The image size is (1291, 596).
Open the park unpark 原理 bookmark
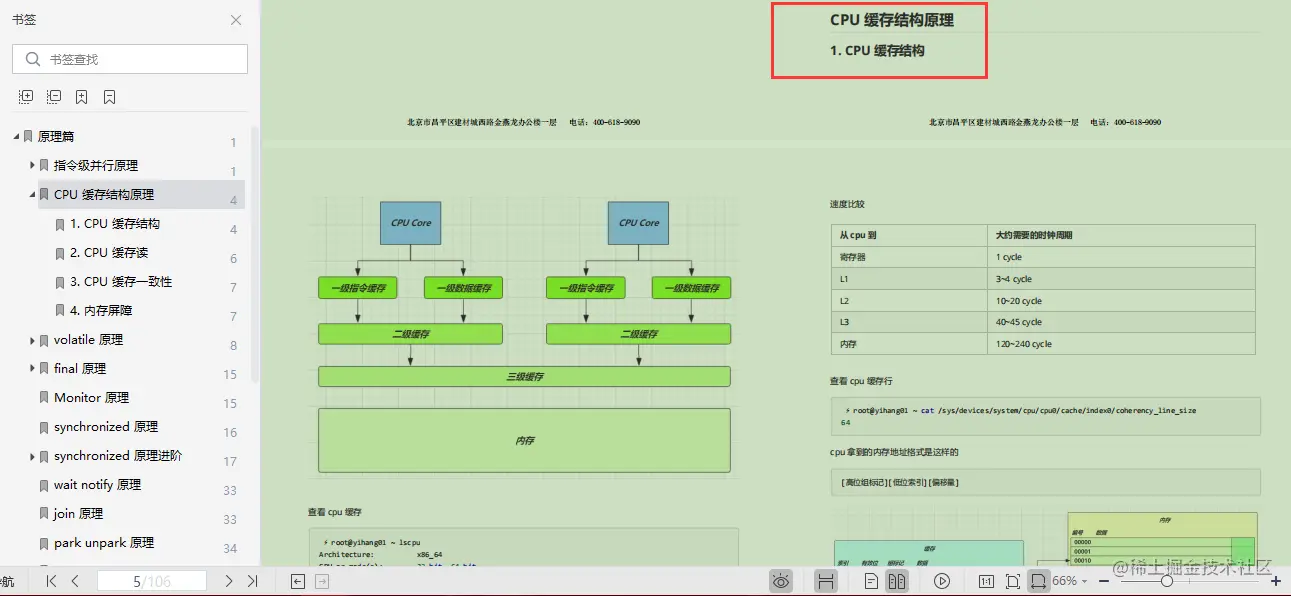point(104,543)
